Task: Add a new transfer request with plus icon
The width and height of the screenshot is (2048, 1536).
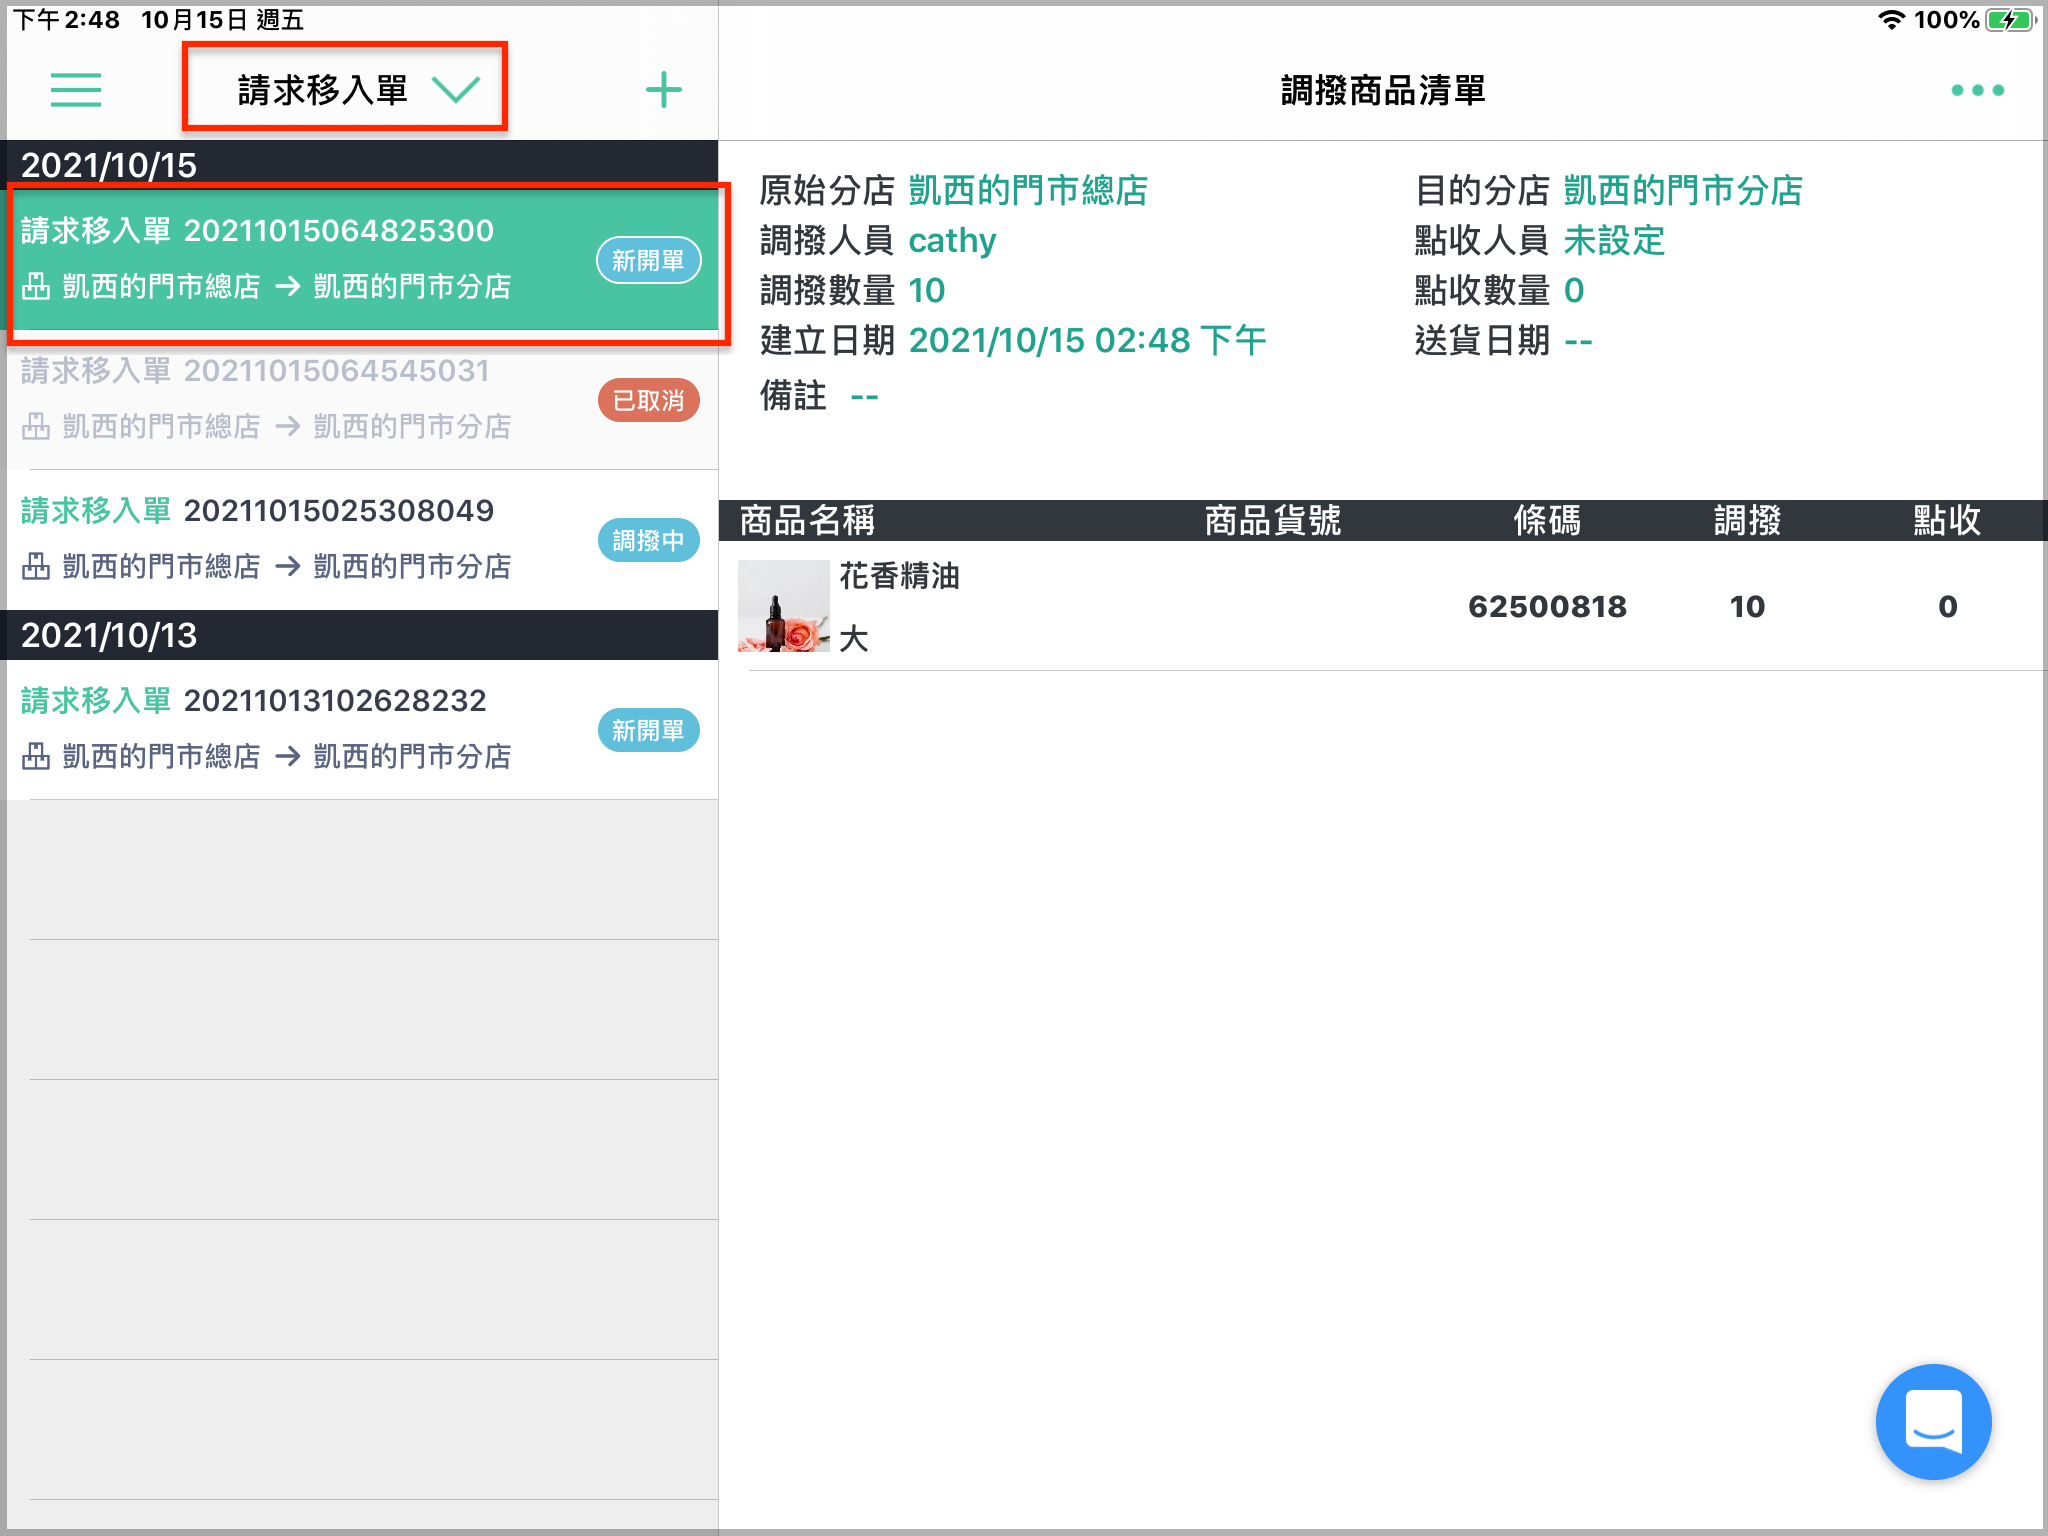Action: coord(664,90)
